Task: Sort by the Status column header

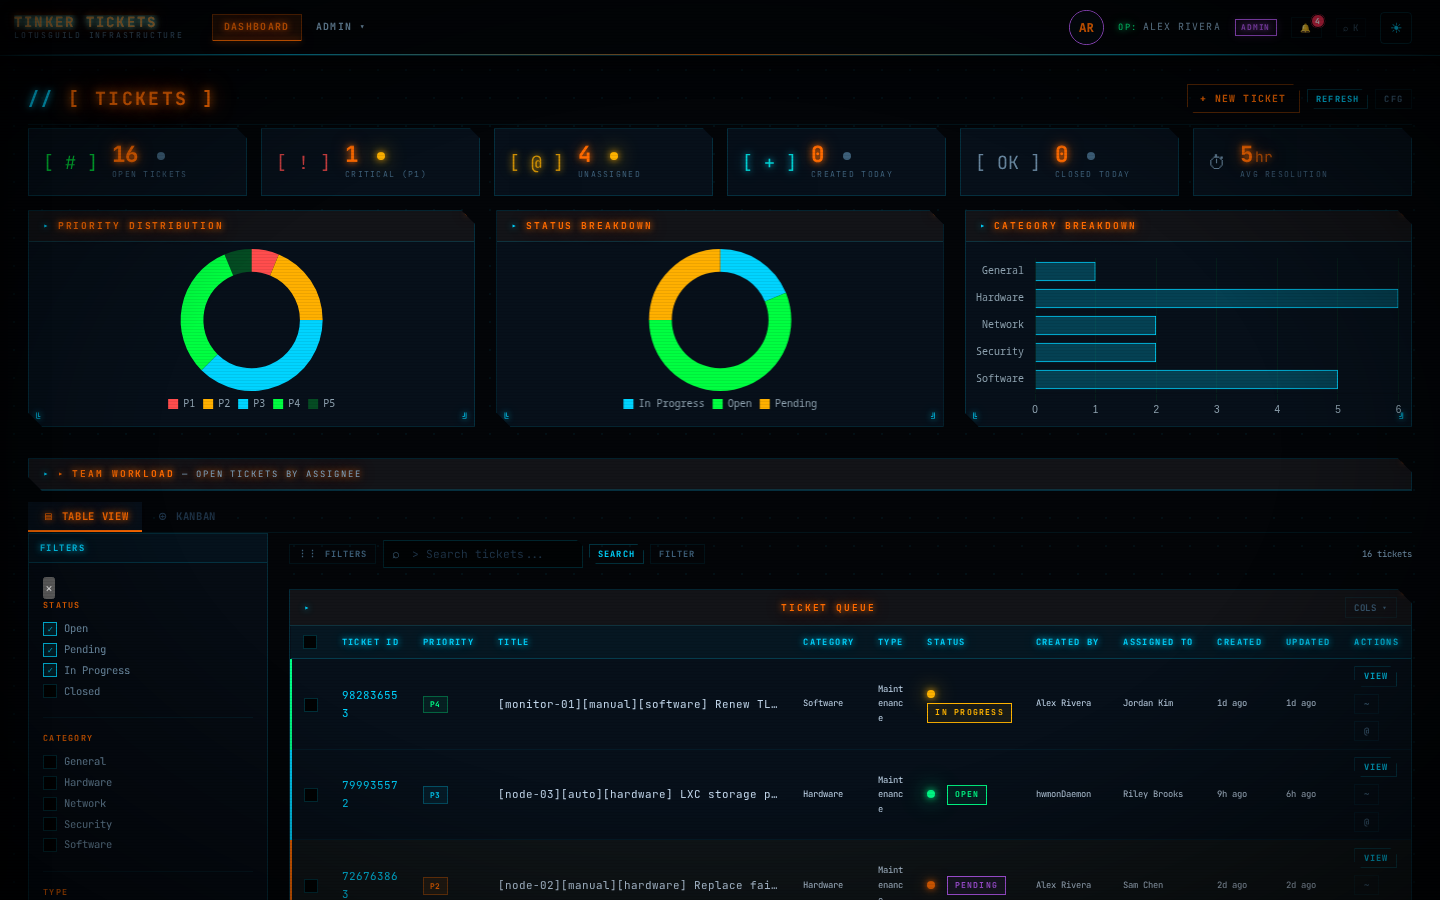Action: (946, 642)
